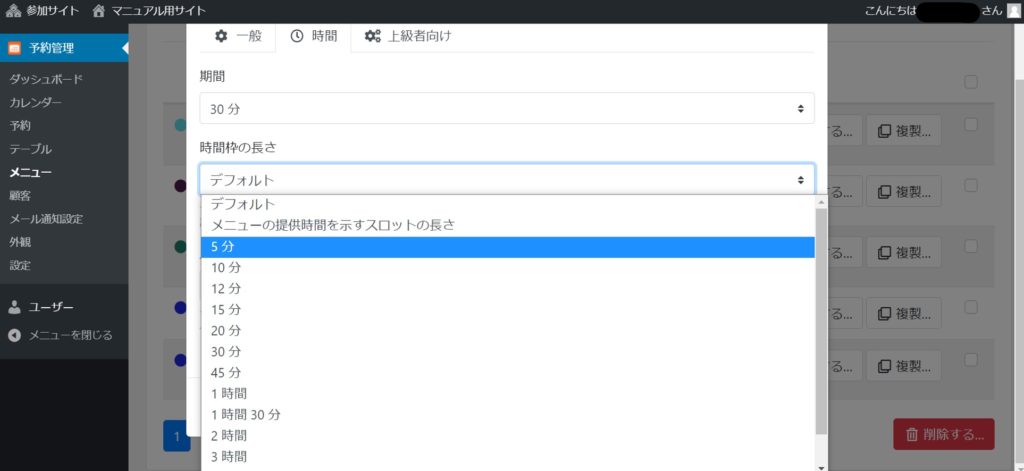Click the home icon beside マニュアル用サイト
This screenshot has height=471, width=1024.
click(98, 11)
